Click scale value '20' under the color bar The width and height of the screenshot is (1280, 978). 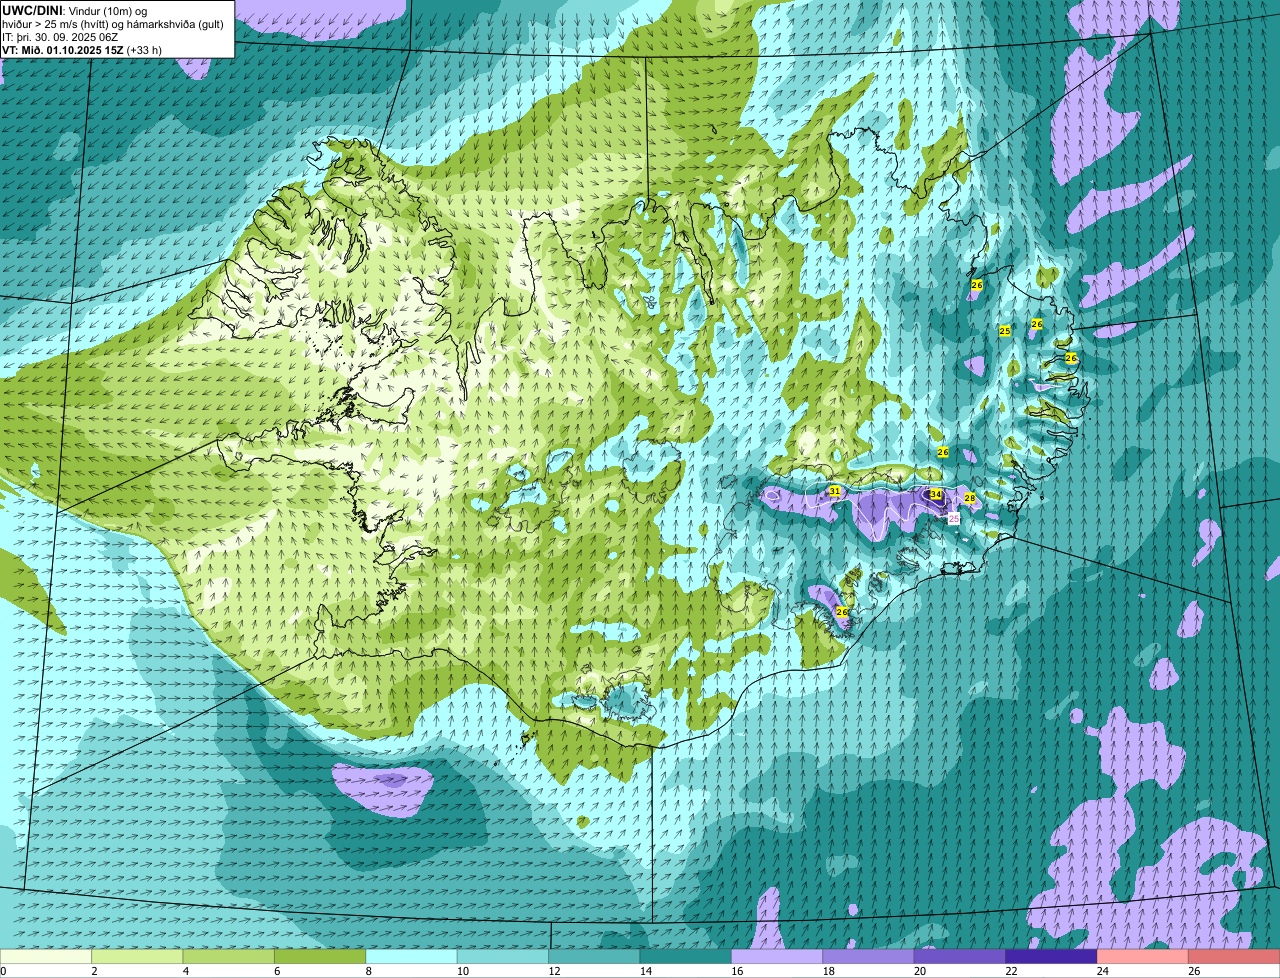click(x=919, y=971)
